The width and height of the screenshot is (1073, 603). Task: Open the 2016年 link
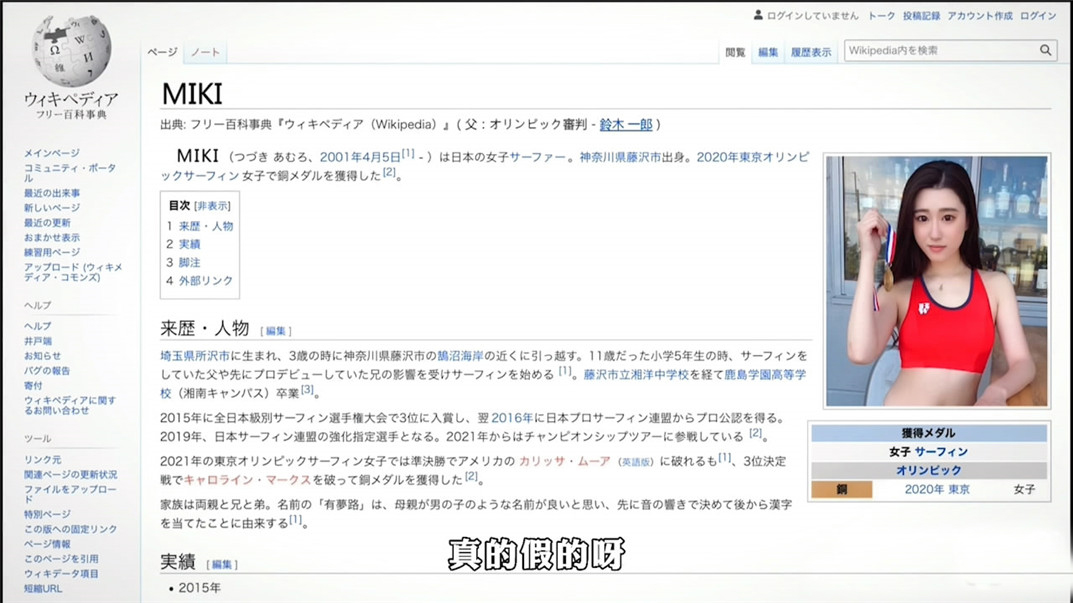tap(511, 418)
